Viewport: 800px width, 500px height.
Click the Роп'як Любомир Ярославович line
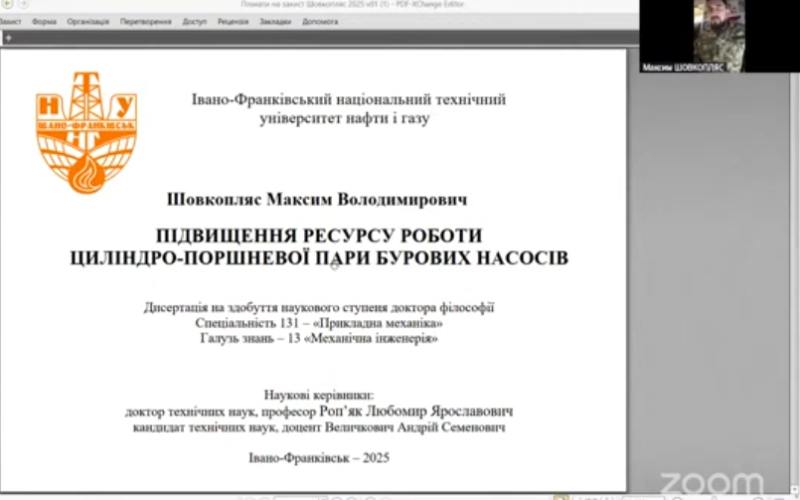(x=319, y=411)
